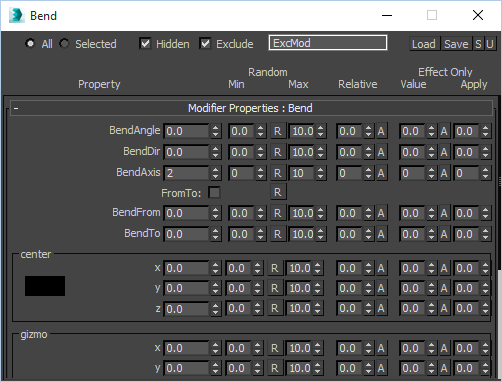
Task: Collapse the Modifier Properties : Bend rollout
Action: [x=251, y=108]
